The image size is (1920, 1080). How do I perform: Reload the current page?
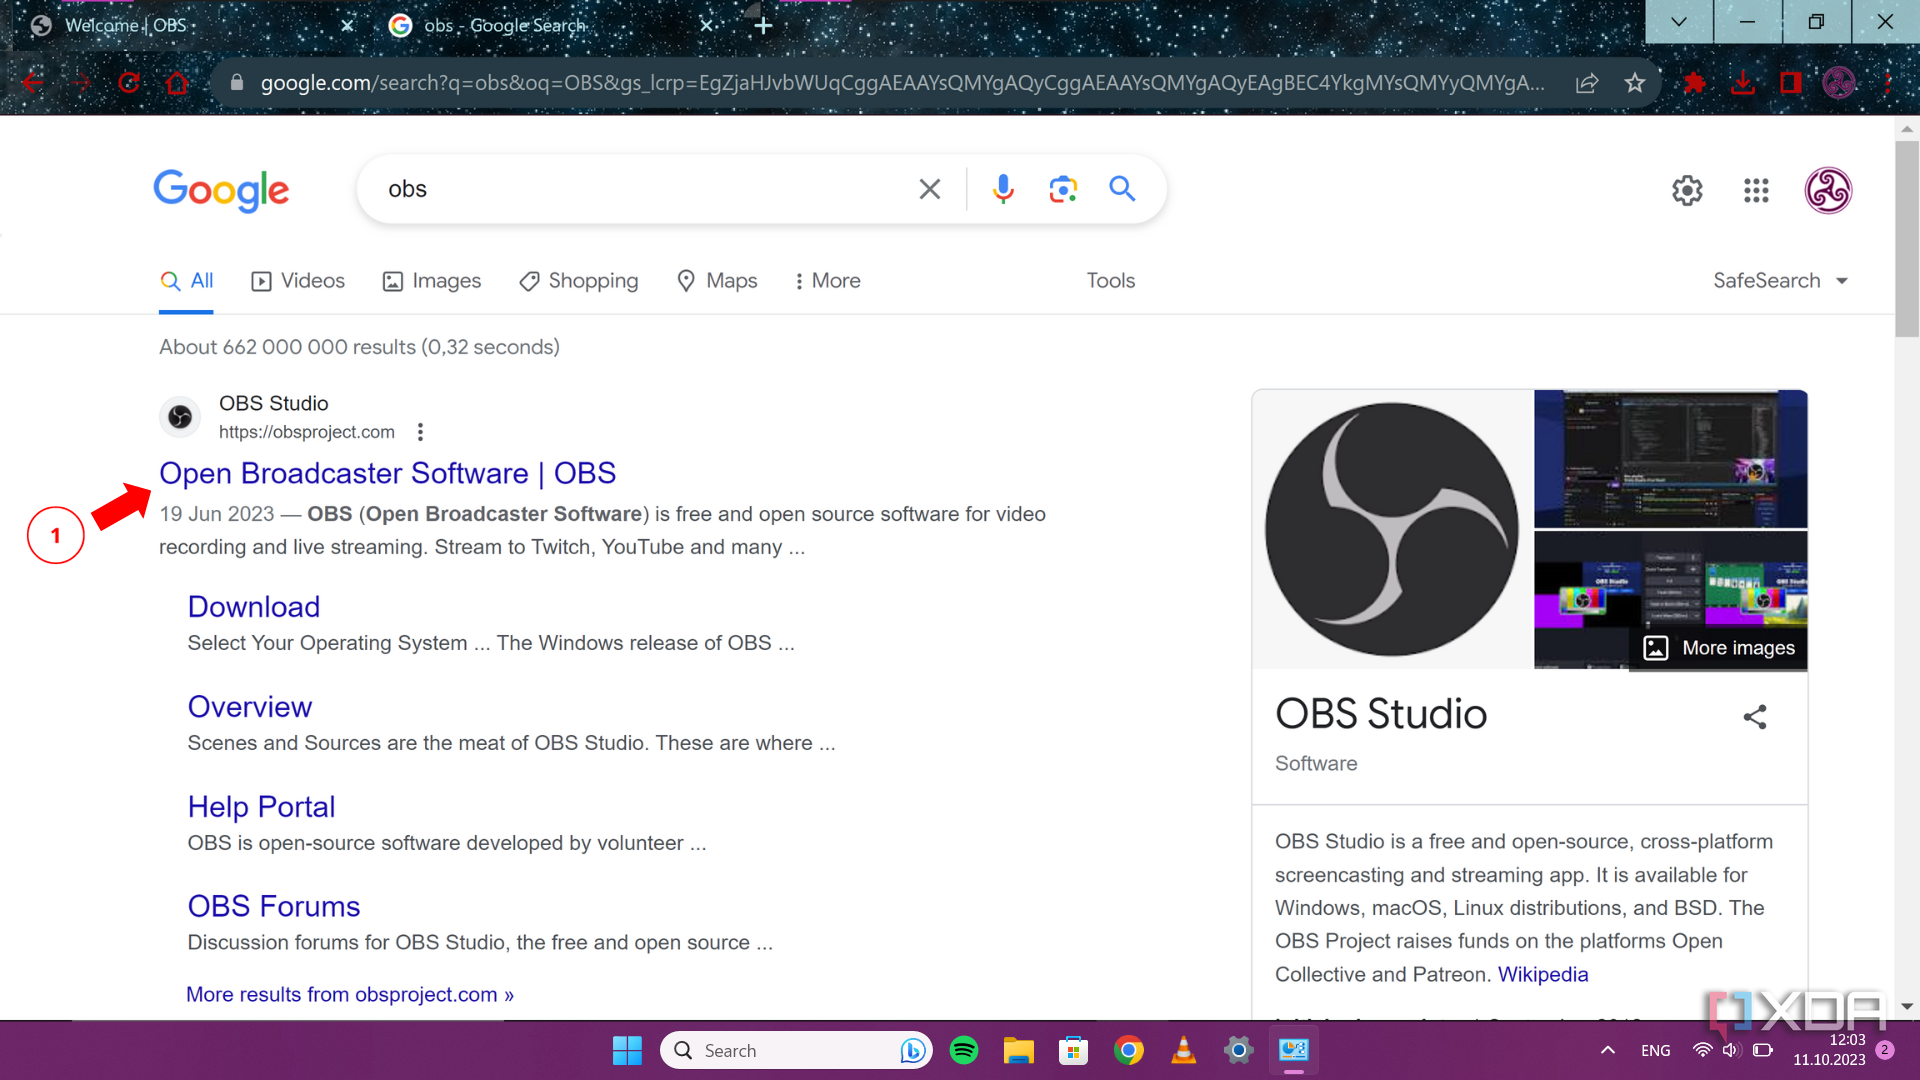point(130,83)
